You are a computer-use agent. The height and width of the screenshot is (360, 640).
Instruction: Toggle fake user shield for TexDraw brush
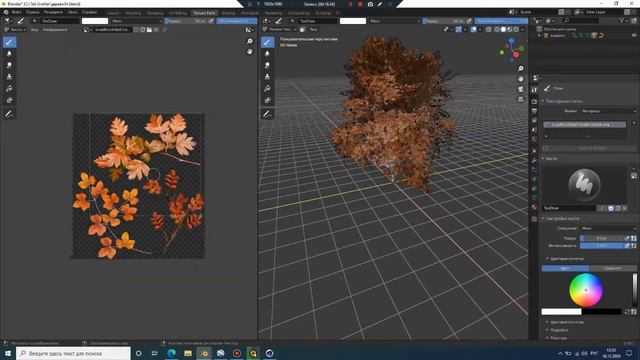(611, 208)
